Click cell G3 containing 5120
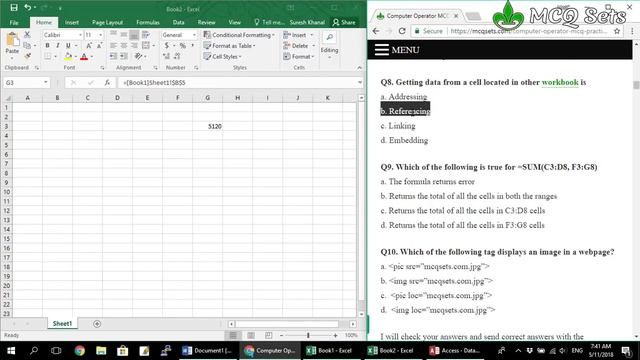The height and width of the screenshot is (360, 640). pos(207,126)
